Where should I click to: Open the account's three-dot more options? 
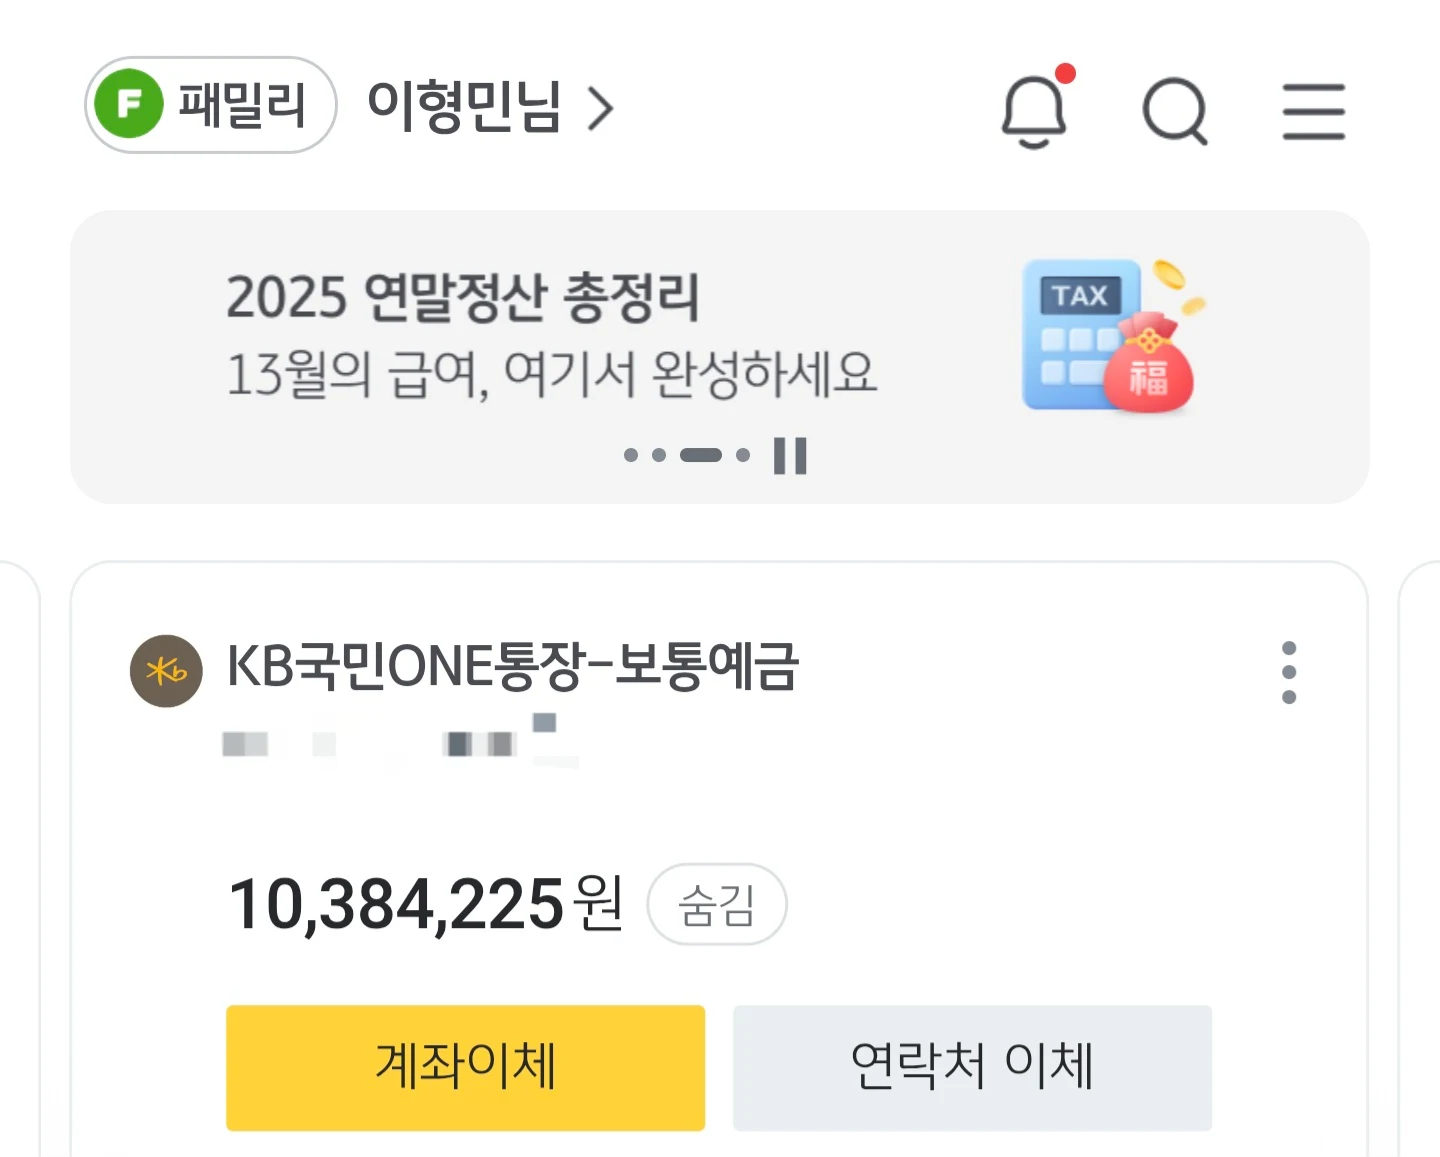coord(1288,673)
